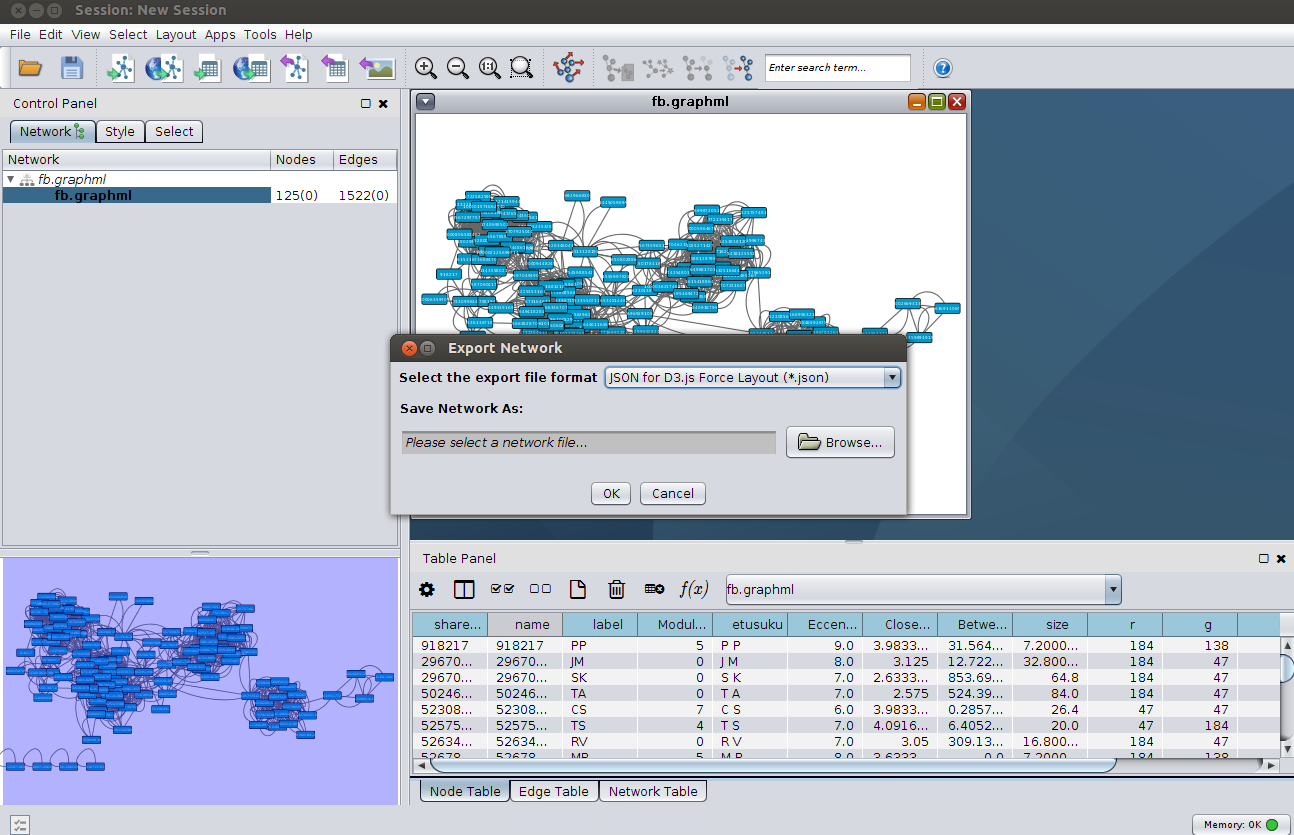This screenshot has height=835, width=1294.
Task: Click the search term input field
Action: [837, 68]
